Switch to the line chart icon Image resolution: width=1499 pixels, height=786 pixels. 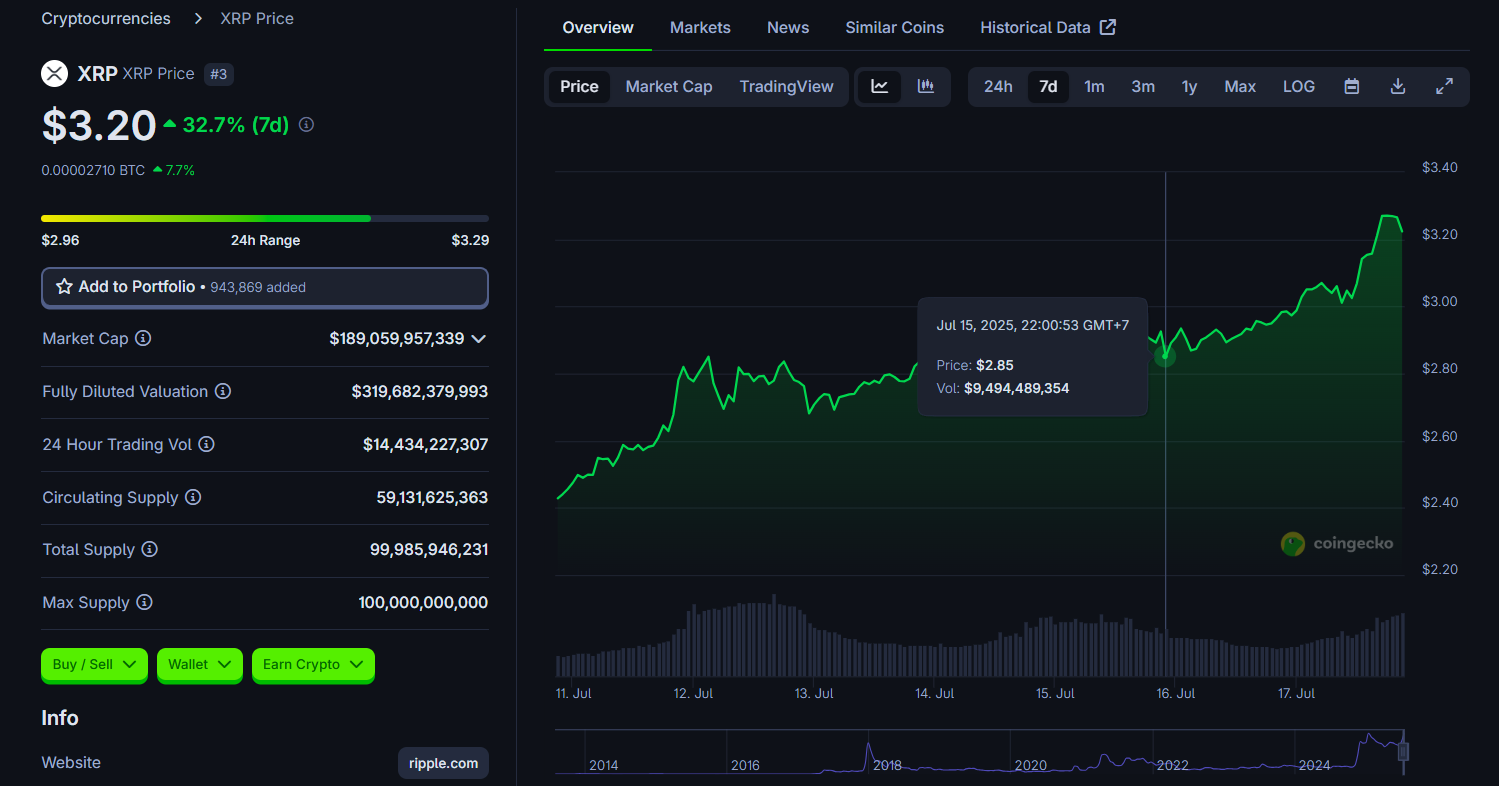pyautogui.click(x=879, y=86)
